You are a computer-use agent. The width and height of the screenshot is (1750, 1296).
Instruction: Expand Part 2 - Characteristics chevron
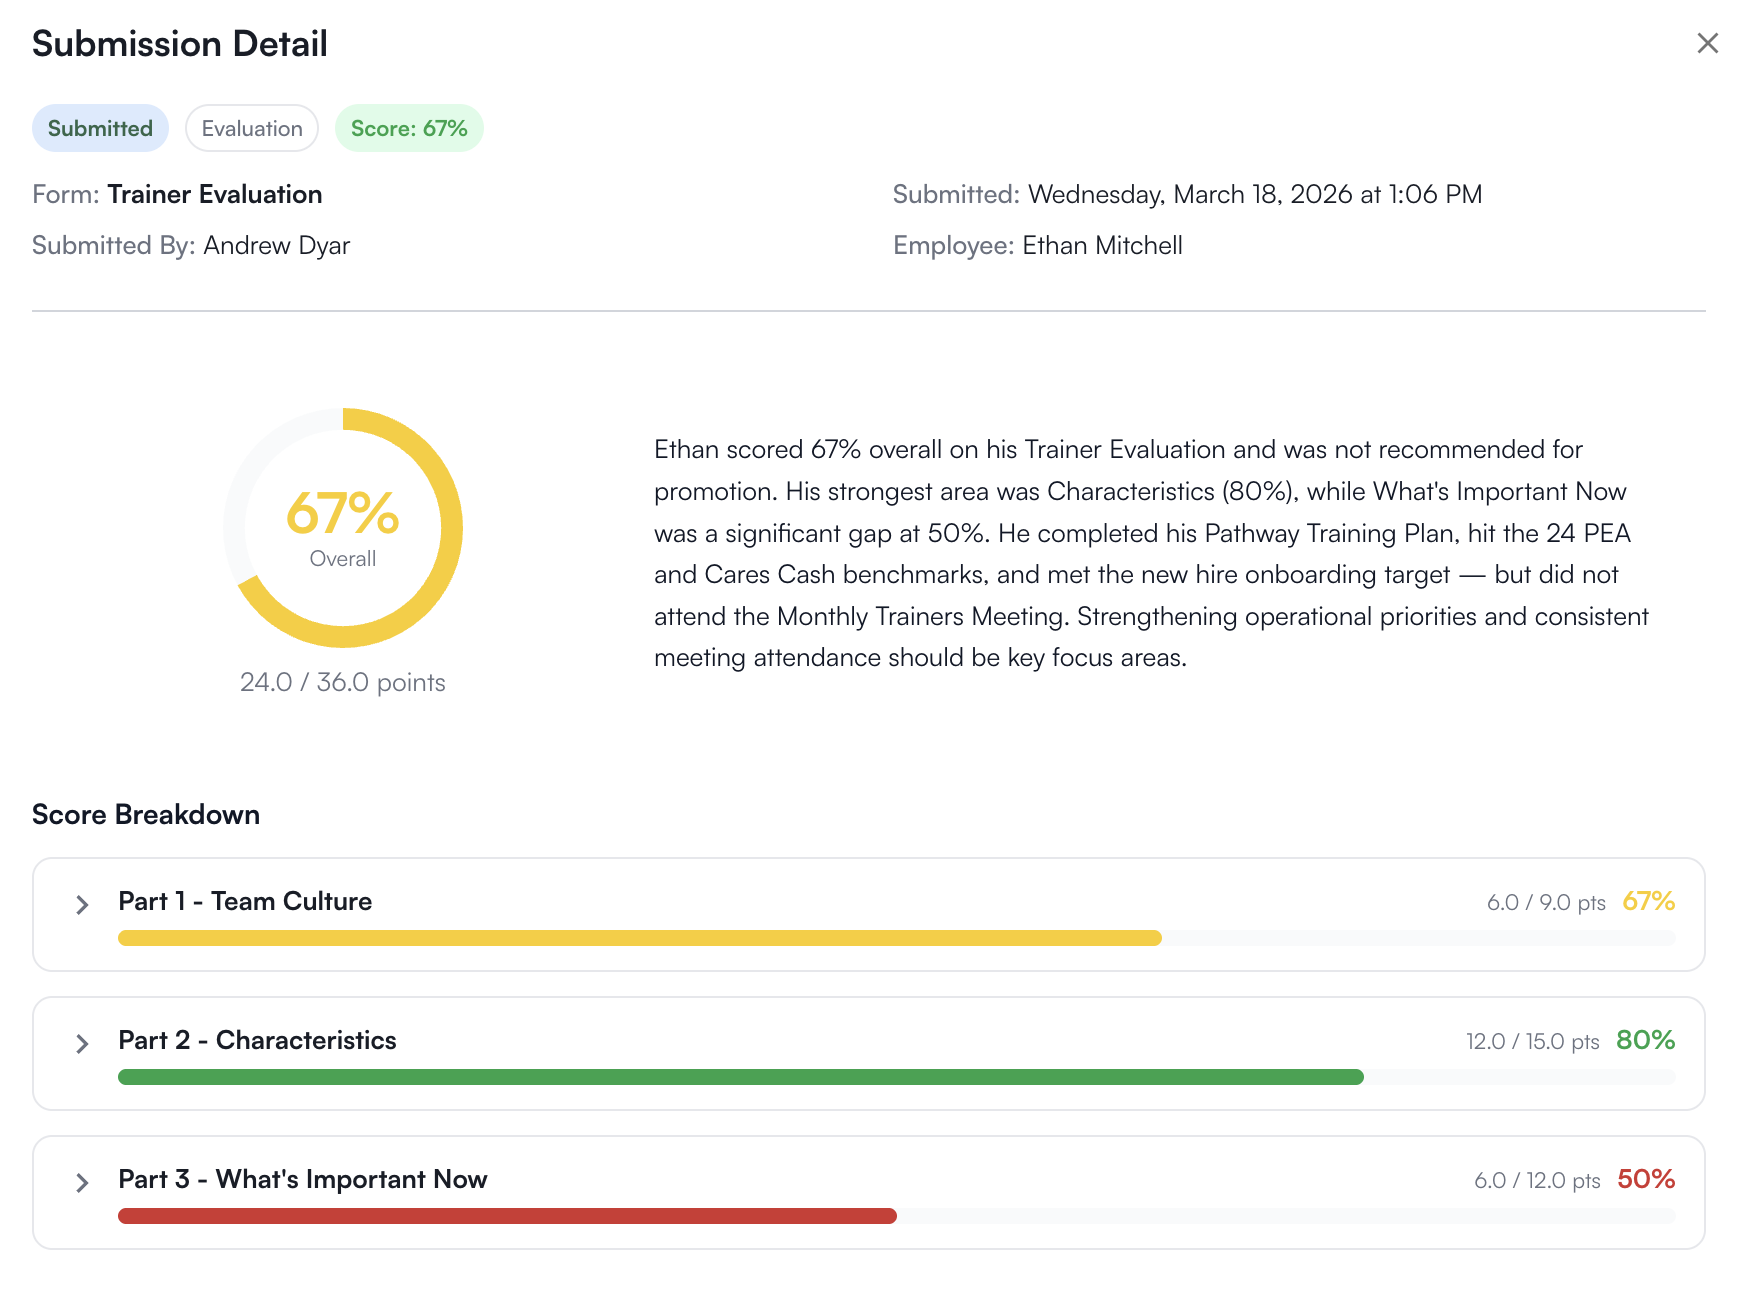[x=82, y=1044]
